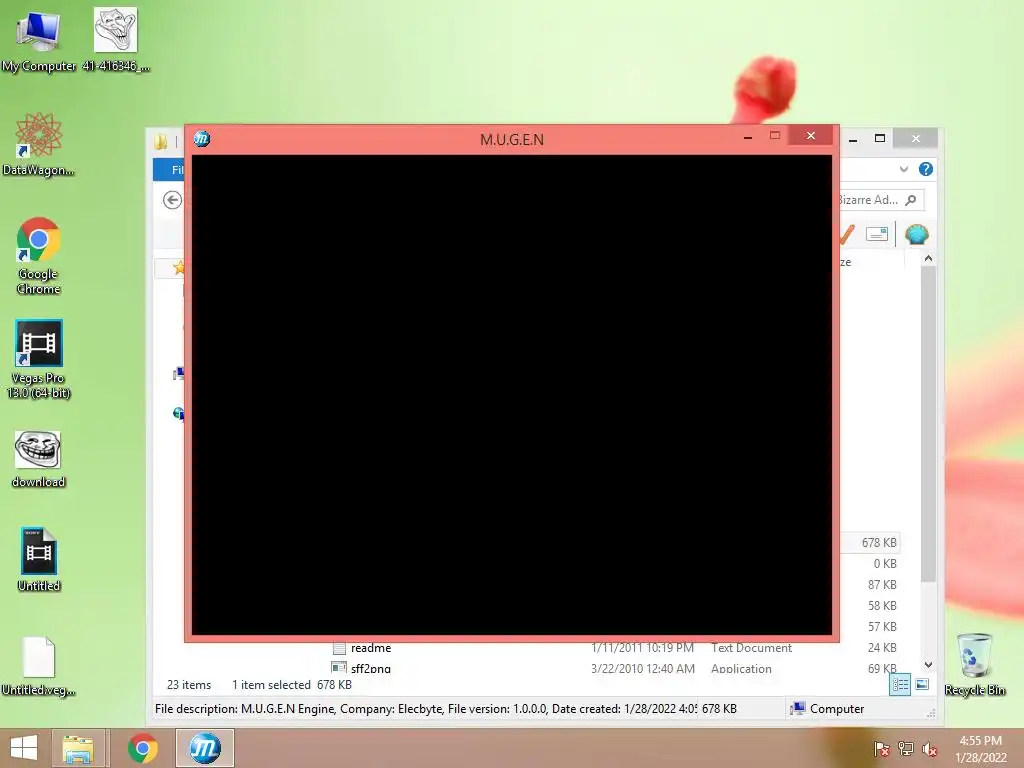Viewport: 1024px width, 768px height.
Task: Select the sff2png application row
Action: click(615, 667)
